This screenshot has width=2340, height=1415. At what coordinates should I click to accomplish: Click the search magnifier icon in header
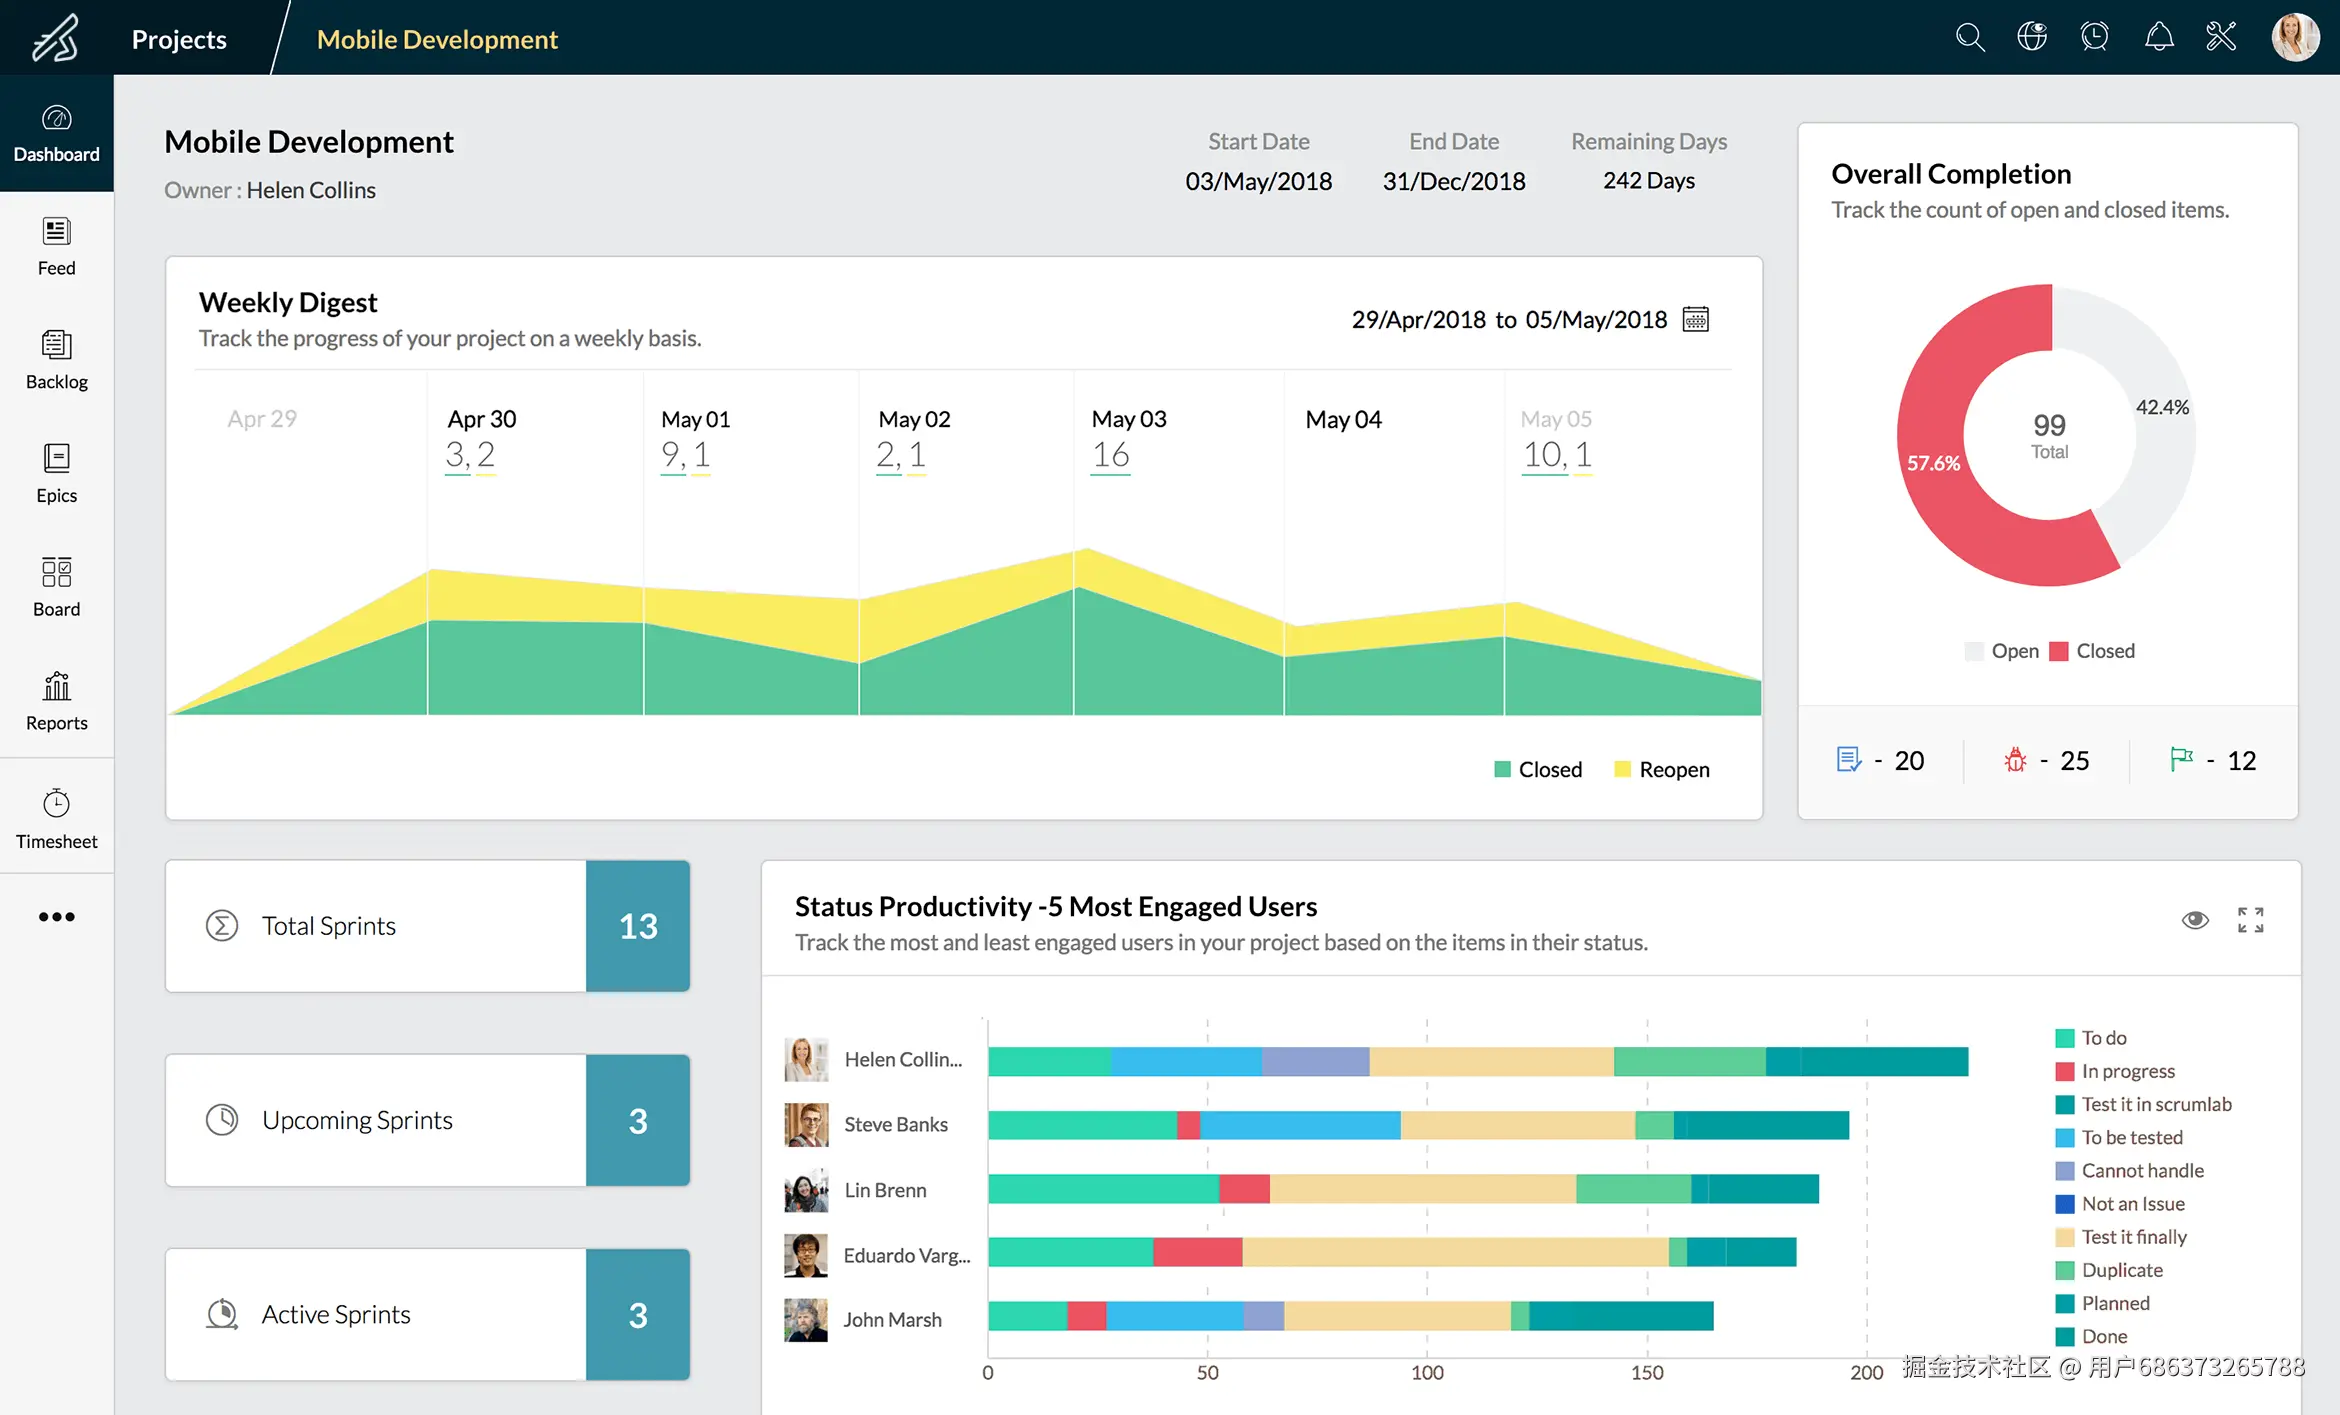(x=1969, y=38)
